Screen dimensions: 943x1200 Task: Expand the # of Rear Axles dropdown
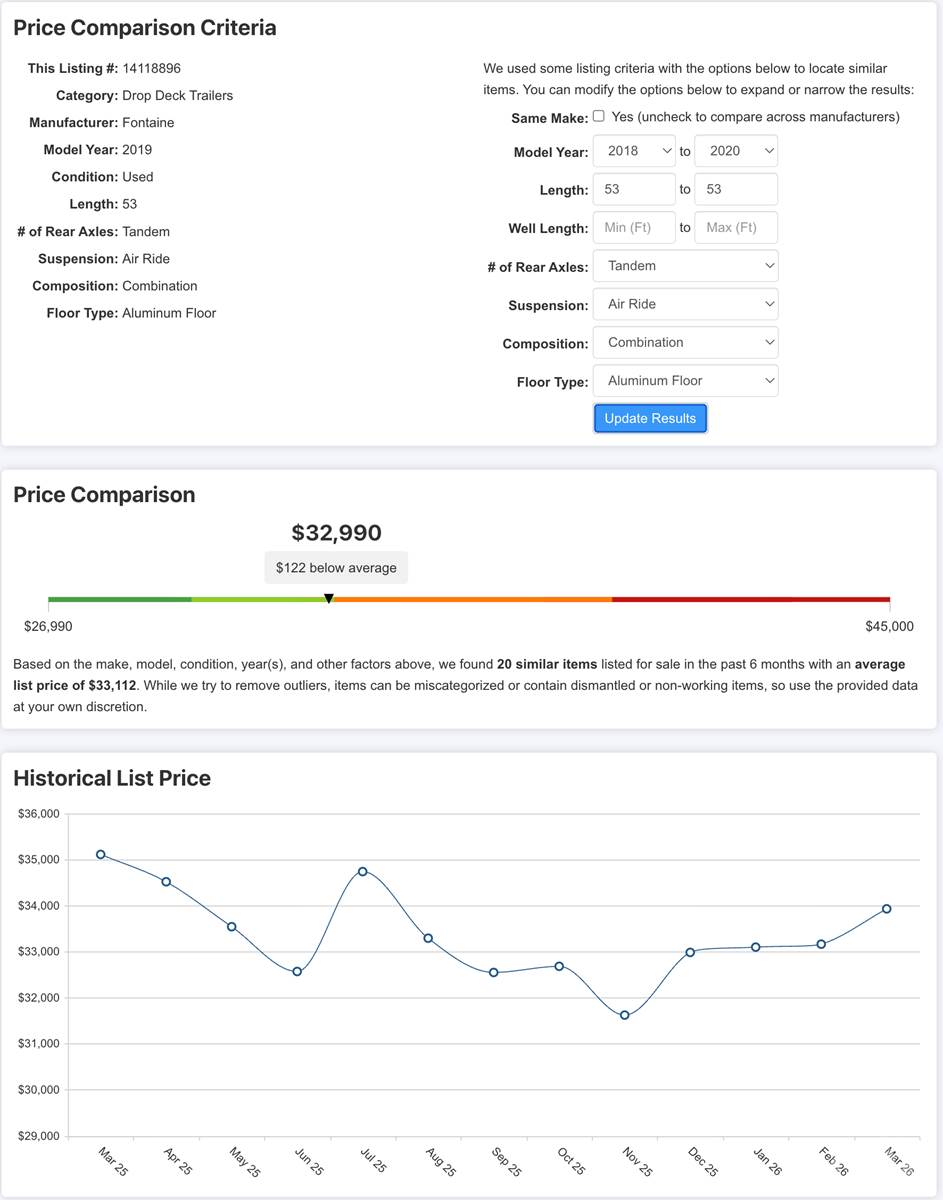click(x=685, y=266)
